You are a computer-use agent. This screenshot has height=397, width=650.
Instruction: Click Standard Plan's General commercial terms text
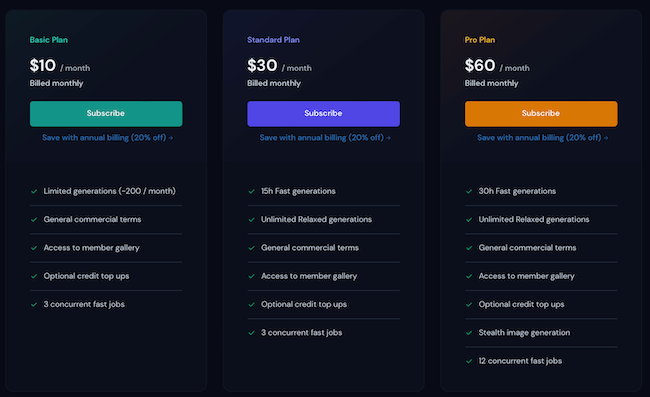(310, 248)
